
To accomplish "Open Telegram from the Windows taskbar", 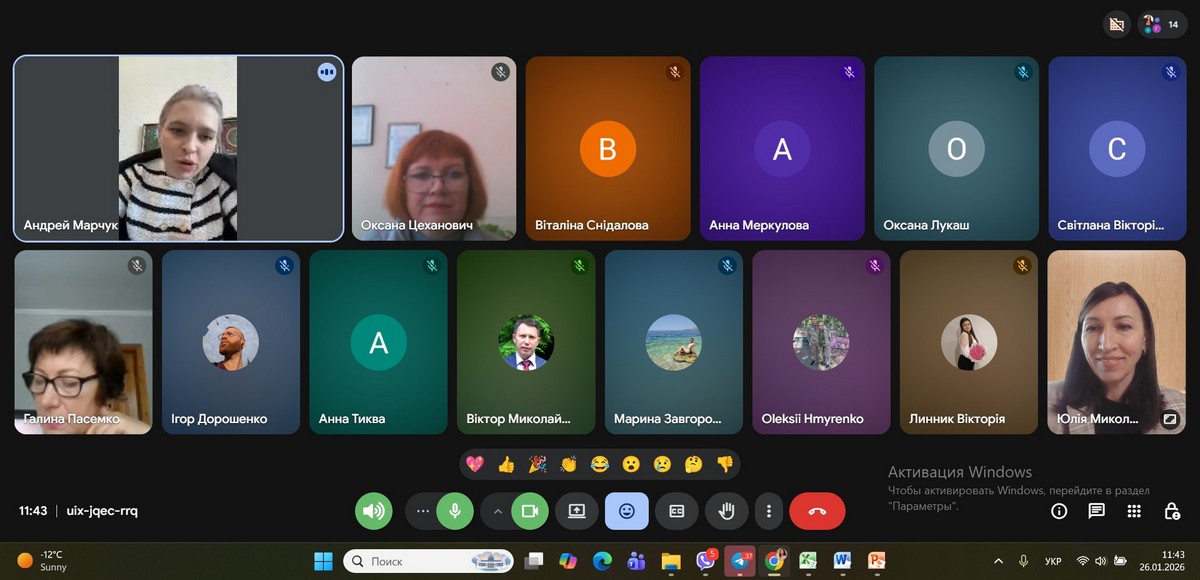I will click(x=740, y=561).
